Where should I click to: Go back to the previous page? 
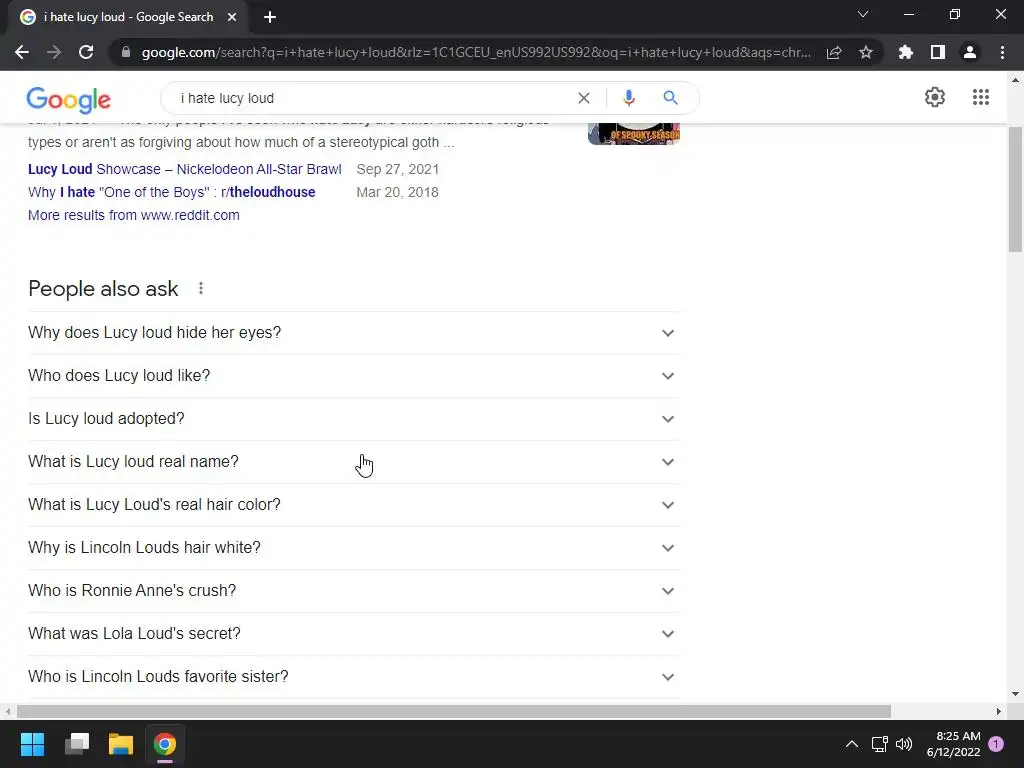[x=22, y=52]
